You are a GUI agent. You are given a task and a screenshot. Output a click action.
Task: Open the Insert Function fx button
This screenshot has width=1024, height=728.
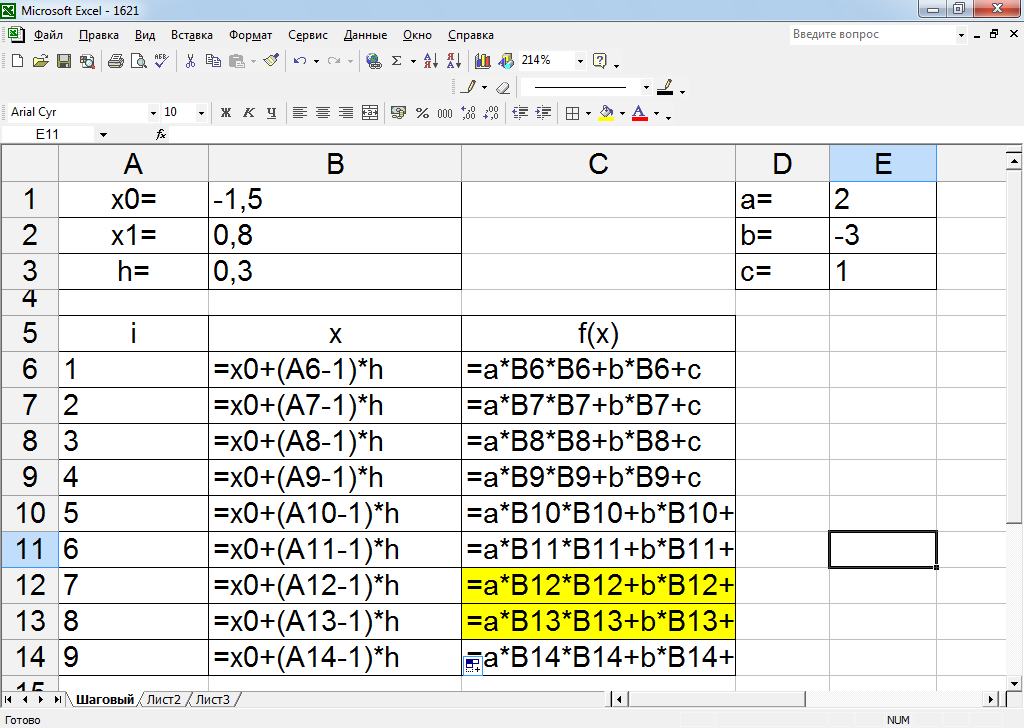(x=161, y=135)
